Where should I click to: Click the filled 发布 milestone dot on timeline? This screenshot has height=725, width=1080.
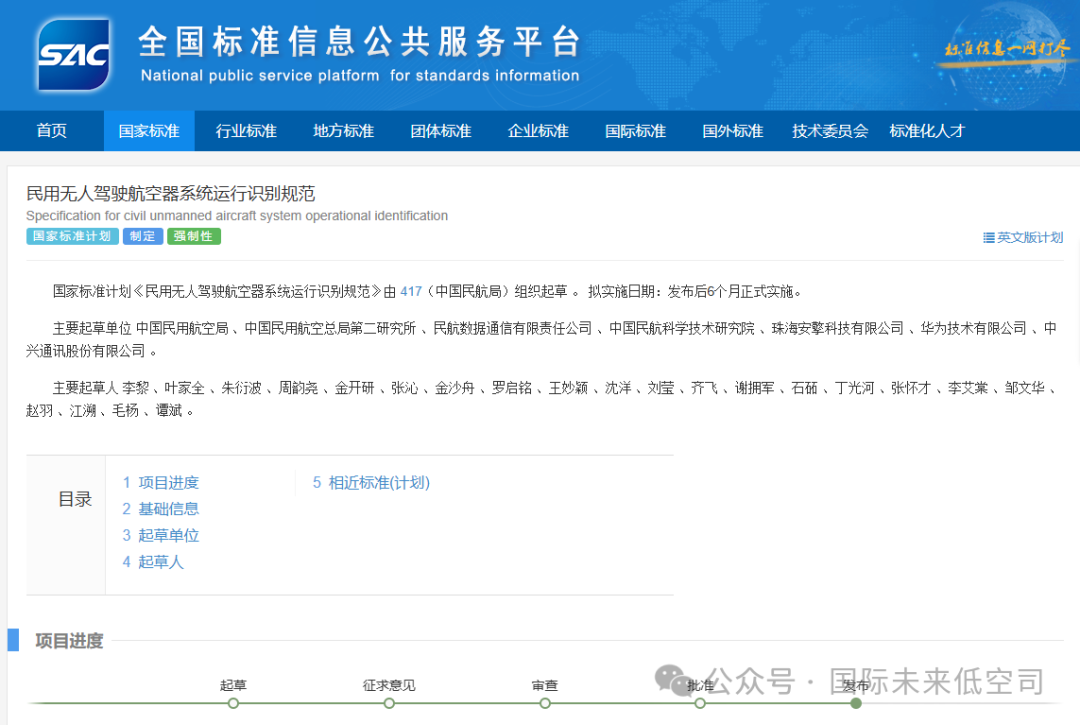(x=856, y=703)
